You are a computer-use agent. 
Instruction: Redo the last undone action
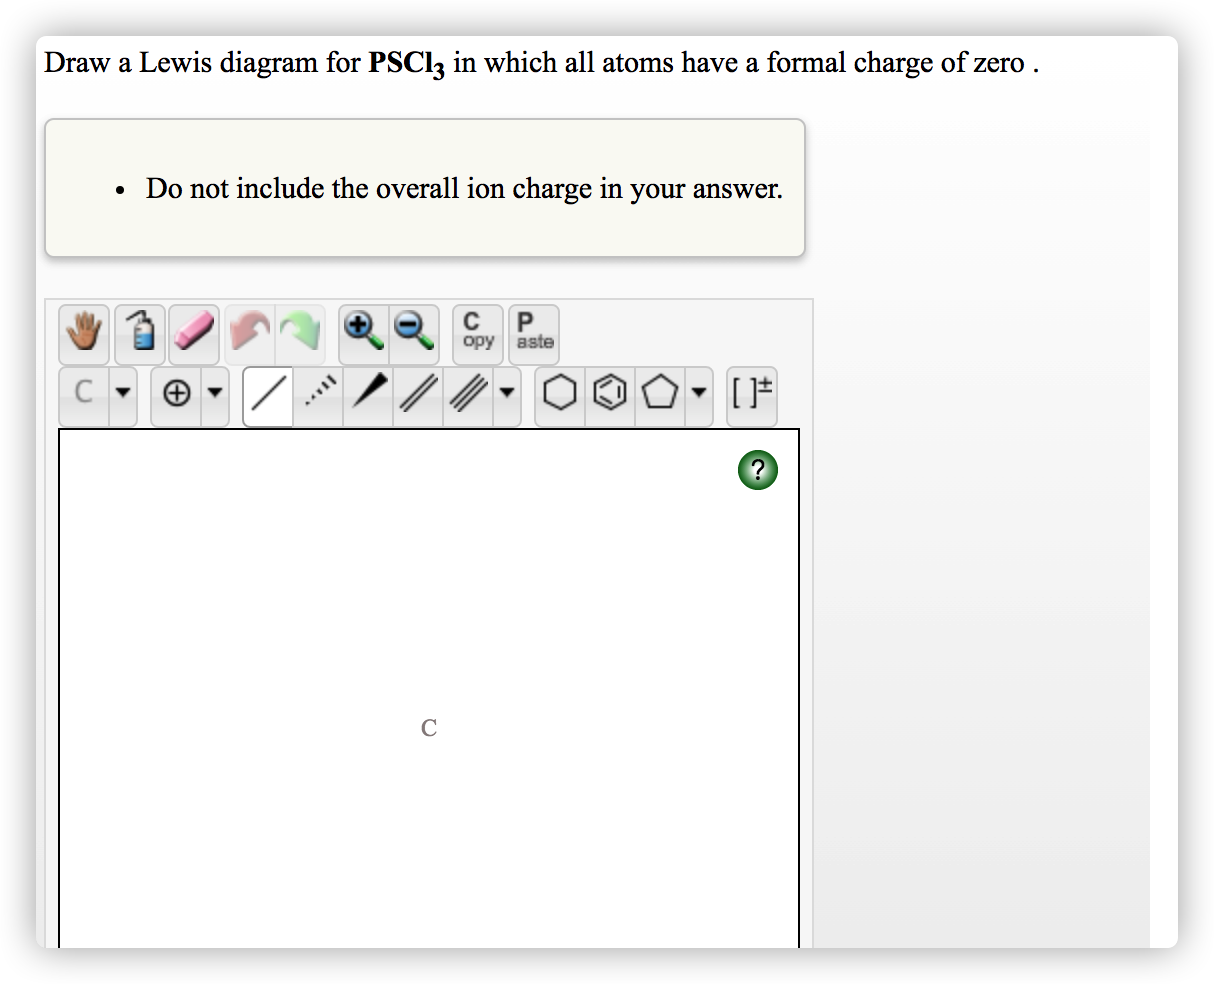(303, 333)
